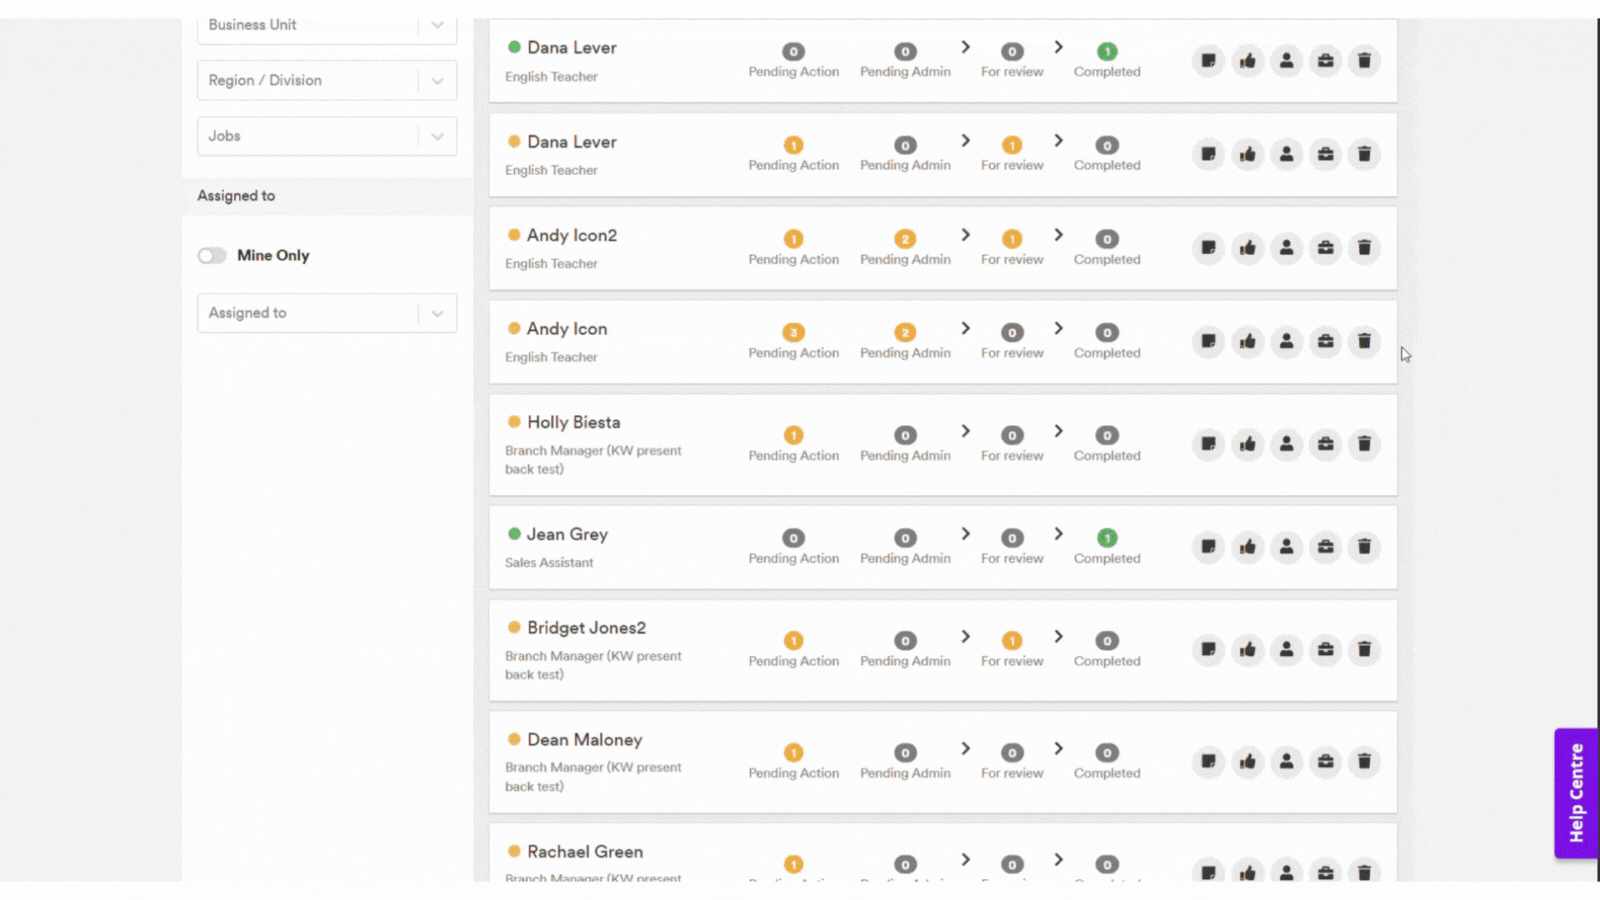The height and width of the screenshot is (900, 1600).
Task: Click briefcase icon in Andy Icon row
Action: pos(1326,342)
